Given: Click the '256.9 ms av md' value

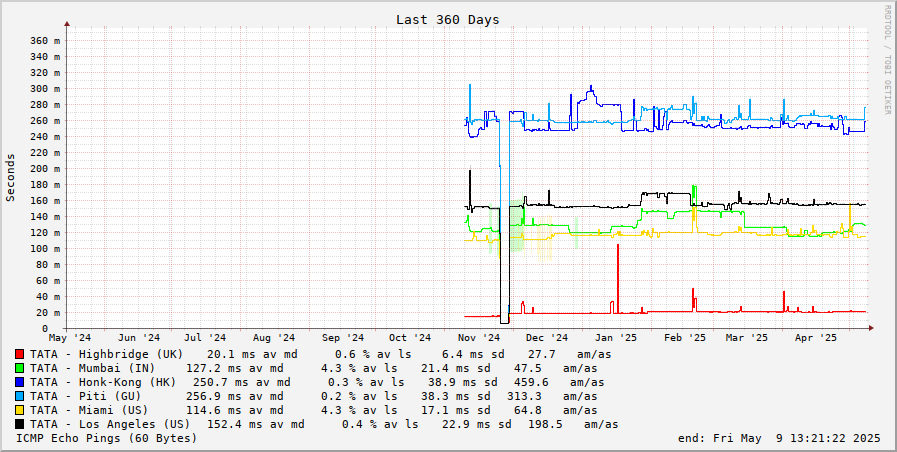Looking at the screenshot, I should (x=235, y=396).
